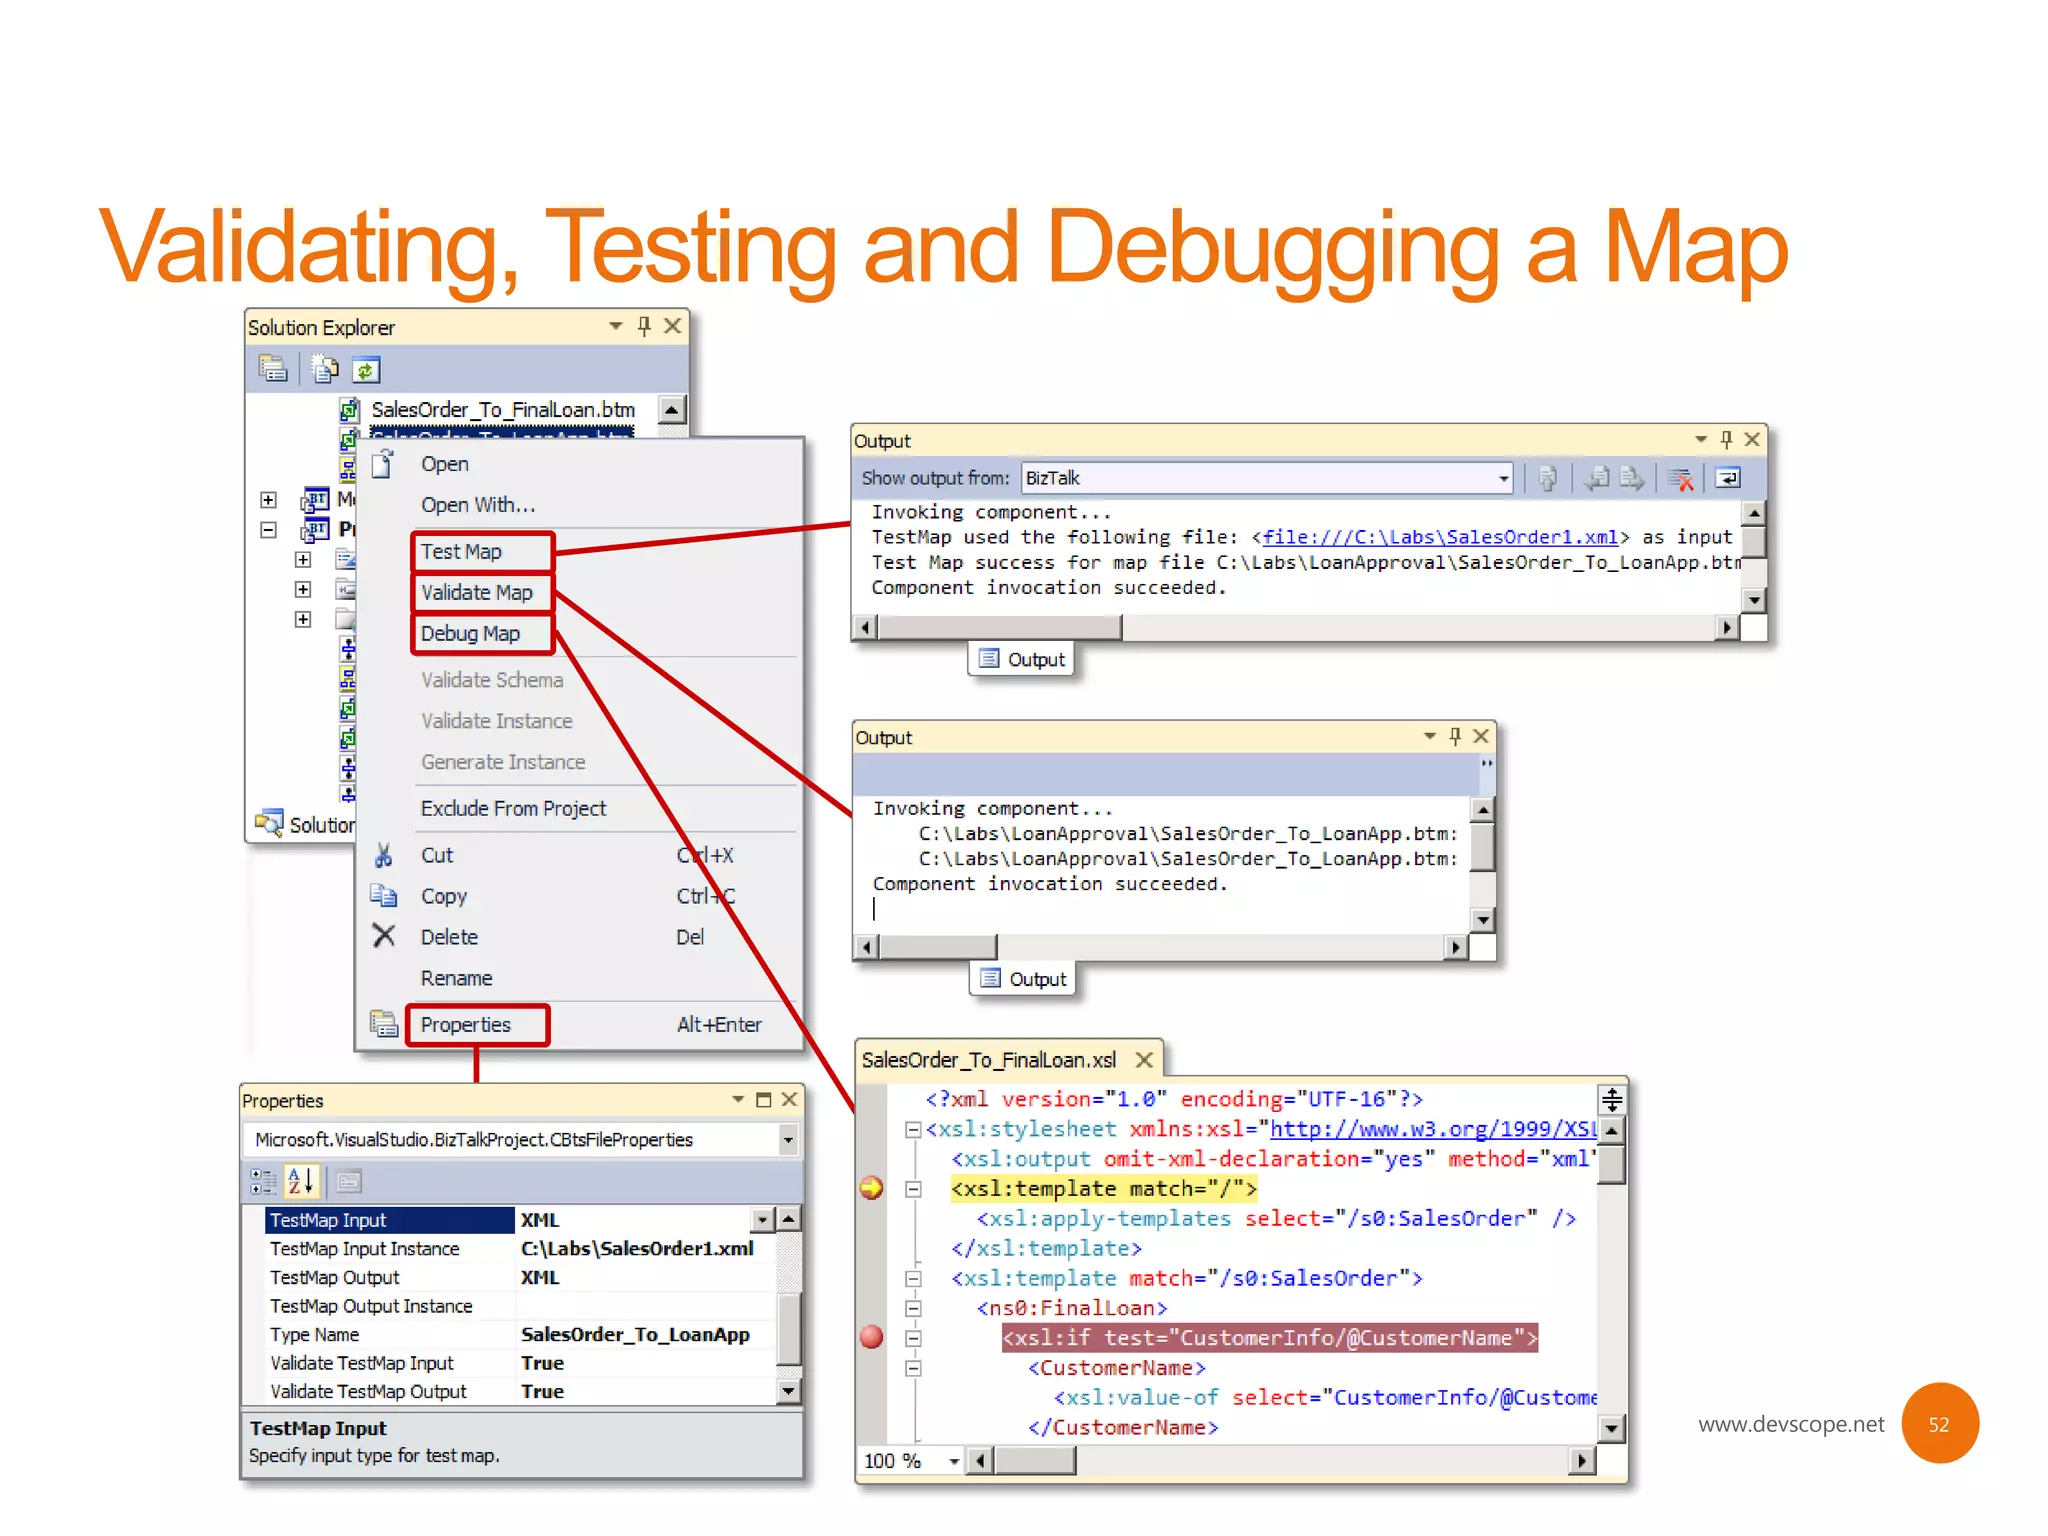This screenshot has width=2048, height=1536.
Task: Click the Delete X icon in context menu
Action: click(x=383, y=936)
